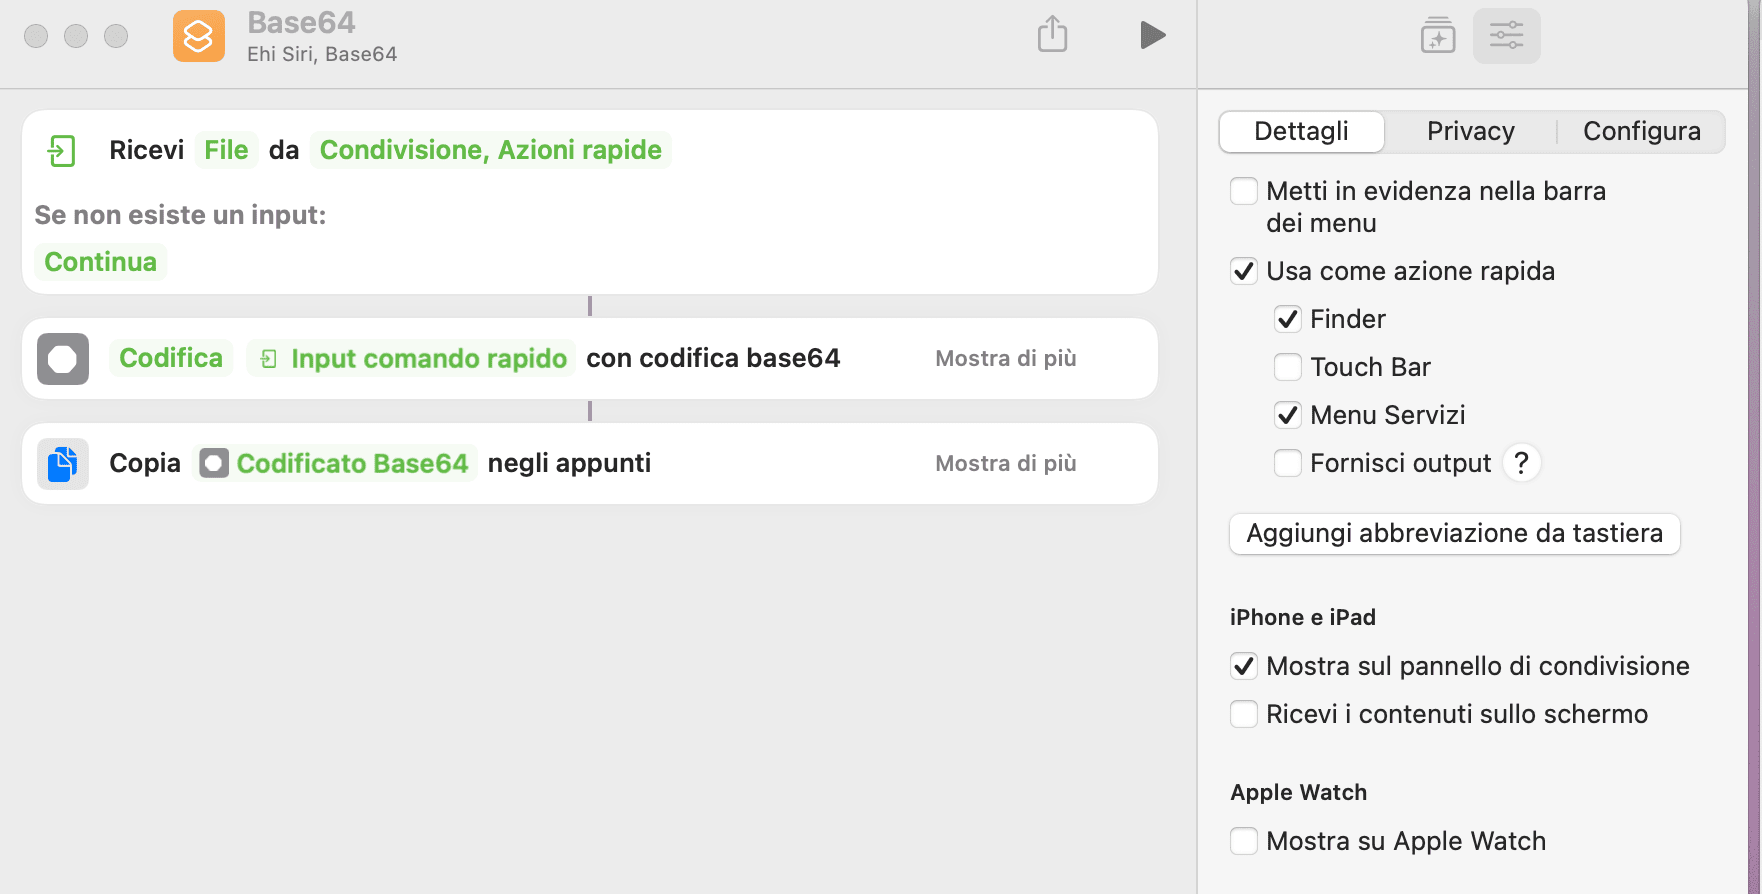This screenshot has width=1762, height=894.
Task: Toggle the shortcut details settings icon
Action: 1506,36
